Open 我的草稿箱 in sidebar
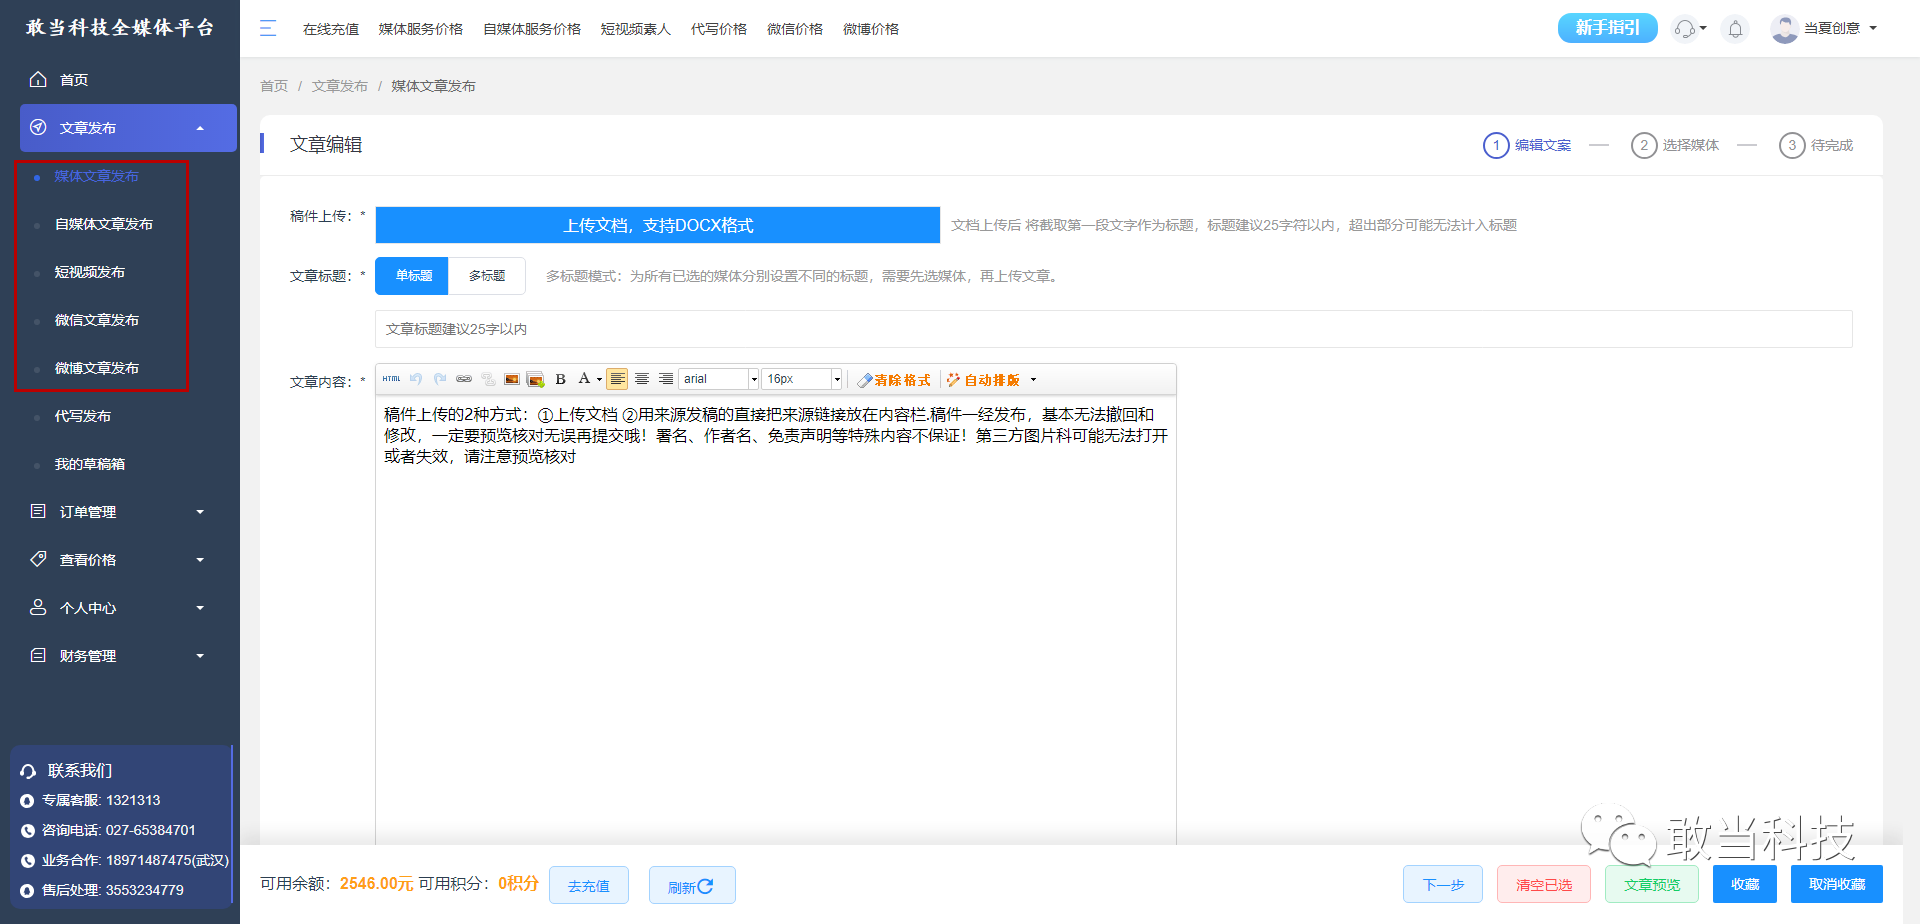Viewport: 1920px width, 924px height. tap(90, 464)
